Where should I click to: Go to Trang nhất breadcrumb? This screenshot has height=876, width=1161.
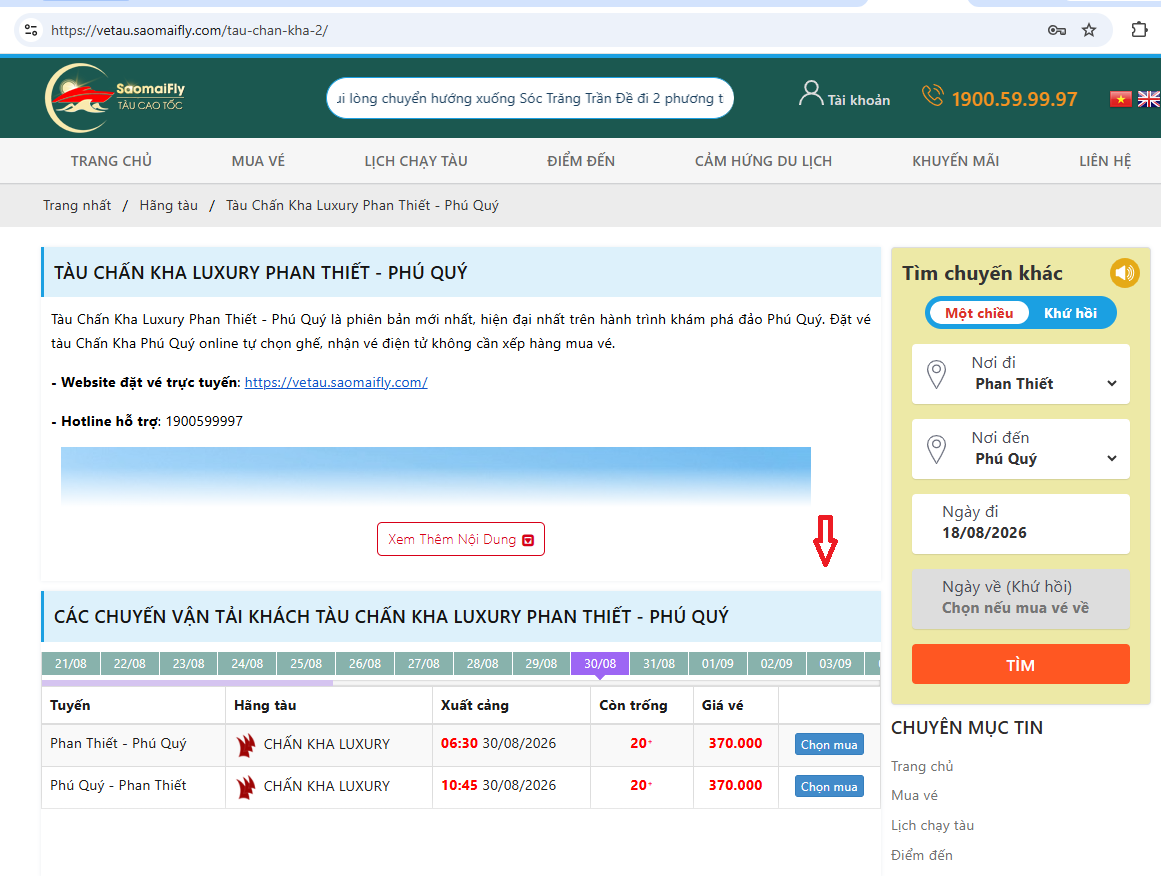[77, 205]
